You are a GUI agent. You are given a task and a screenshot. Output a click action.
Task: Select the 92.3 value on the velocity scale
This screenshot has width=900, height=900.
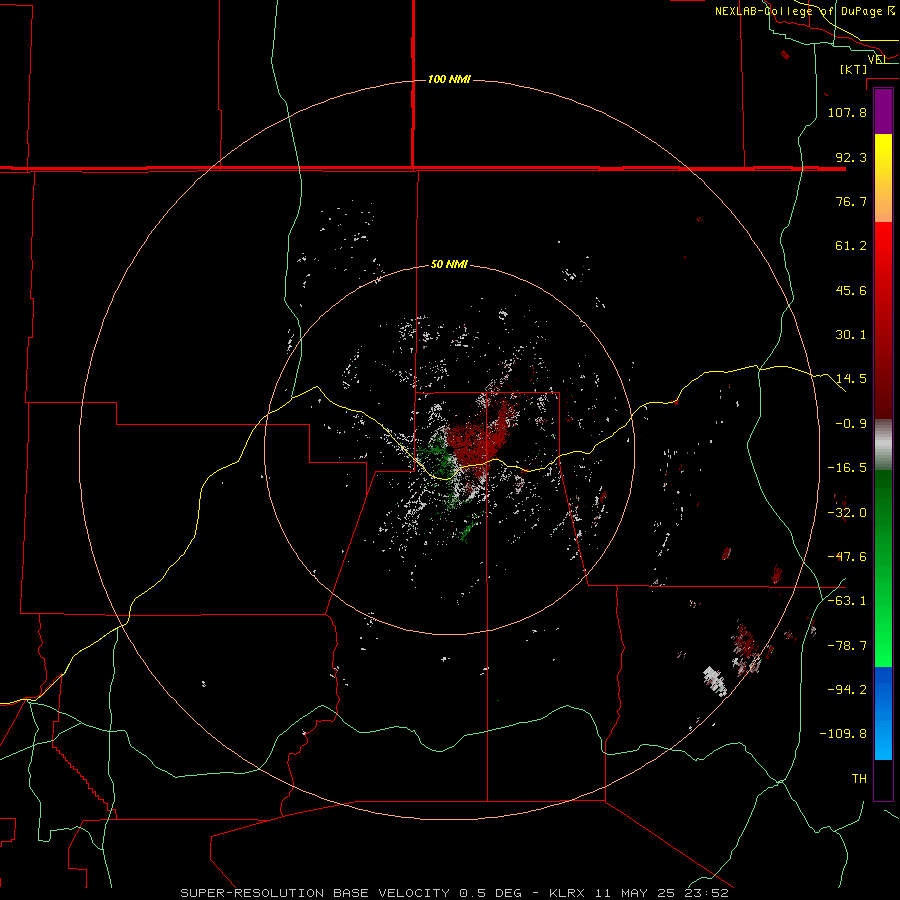click(851, 157)
